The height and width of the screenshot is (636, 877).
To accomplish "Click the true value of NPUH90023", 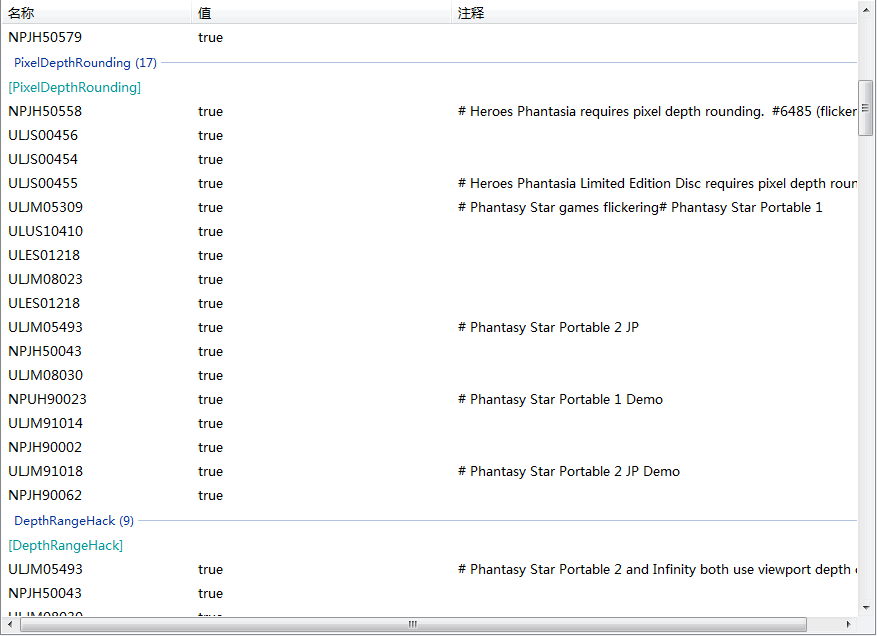I will pos(210,399).
